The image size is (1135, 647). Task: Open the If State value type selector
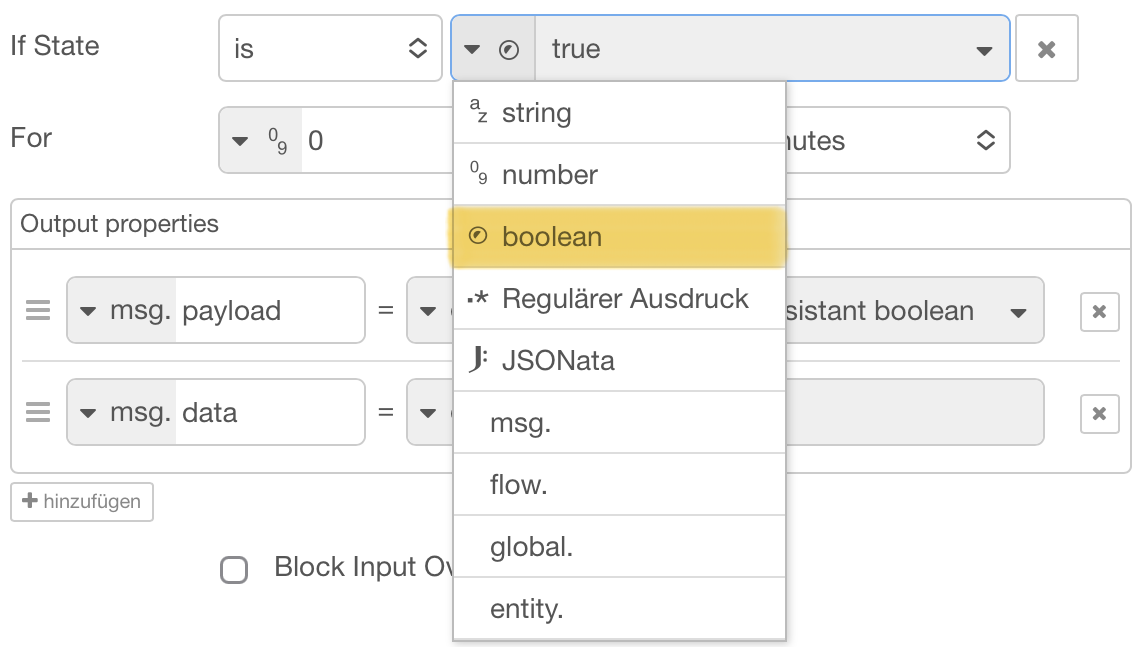(494, 49)
